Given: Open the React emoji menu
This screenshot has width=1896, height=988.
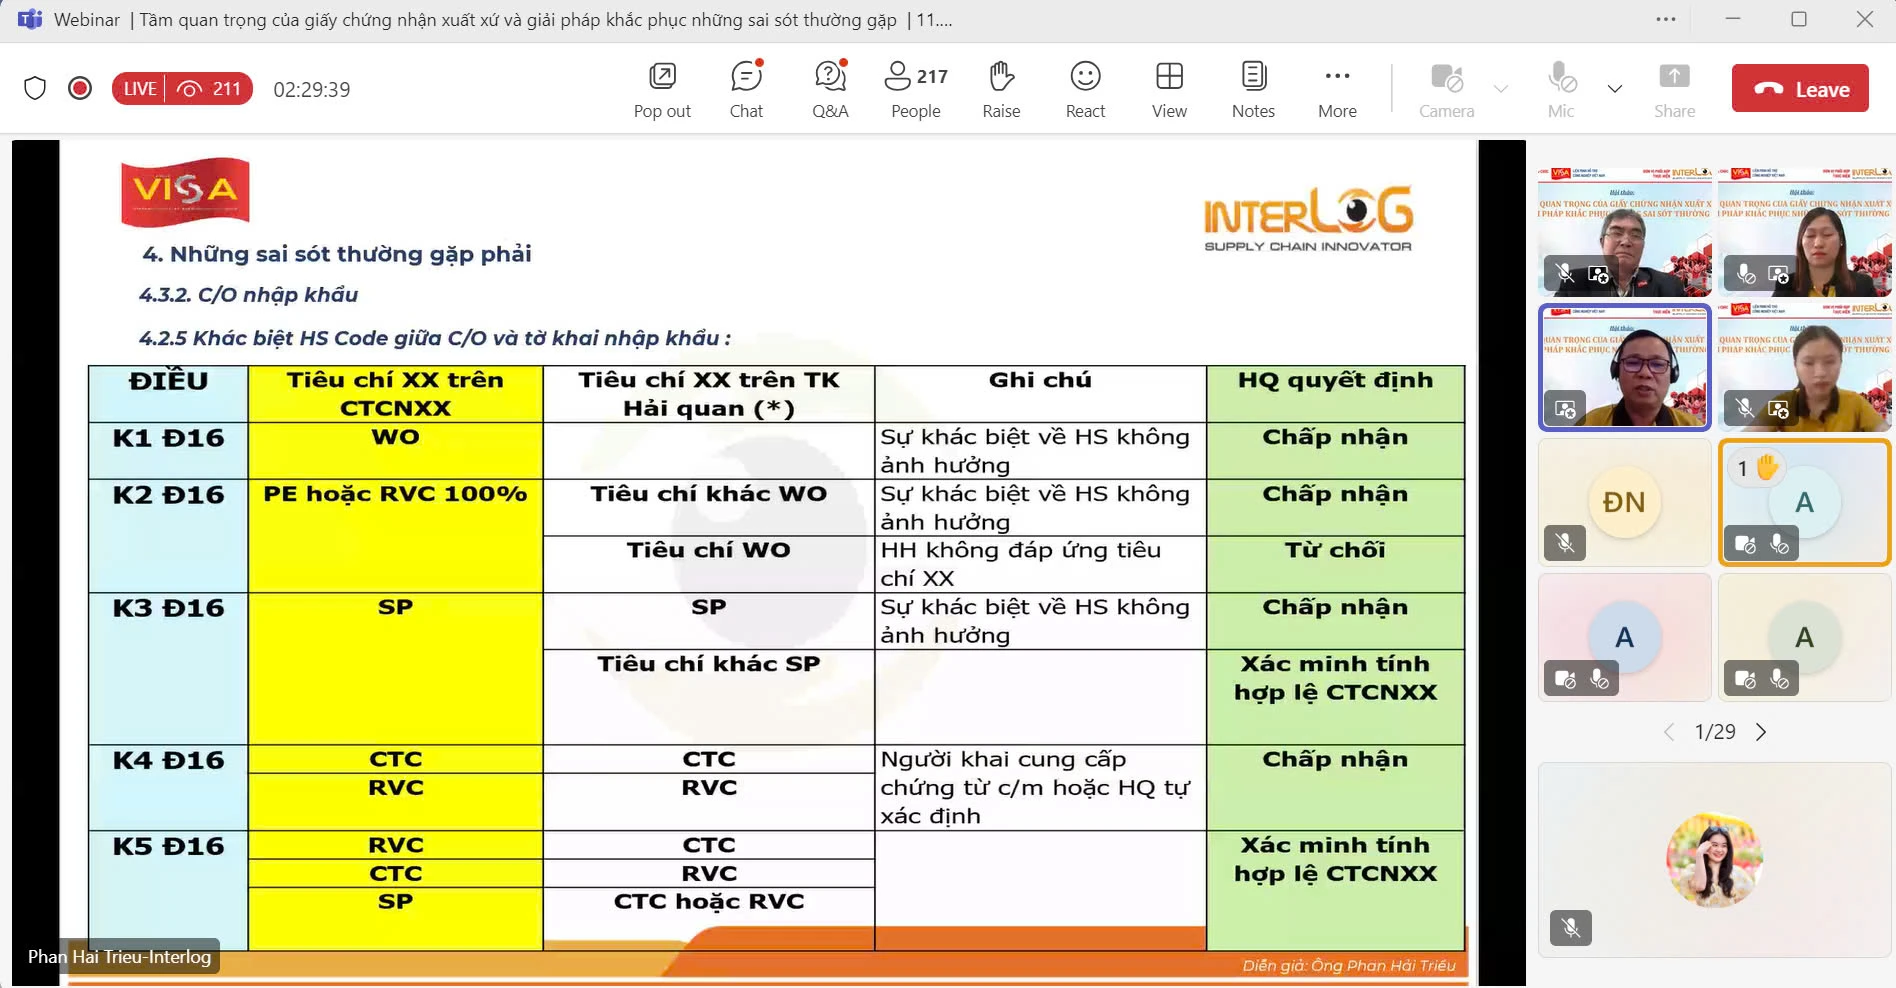Looking at the screenshot, I should point(1085,89).
